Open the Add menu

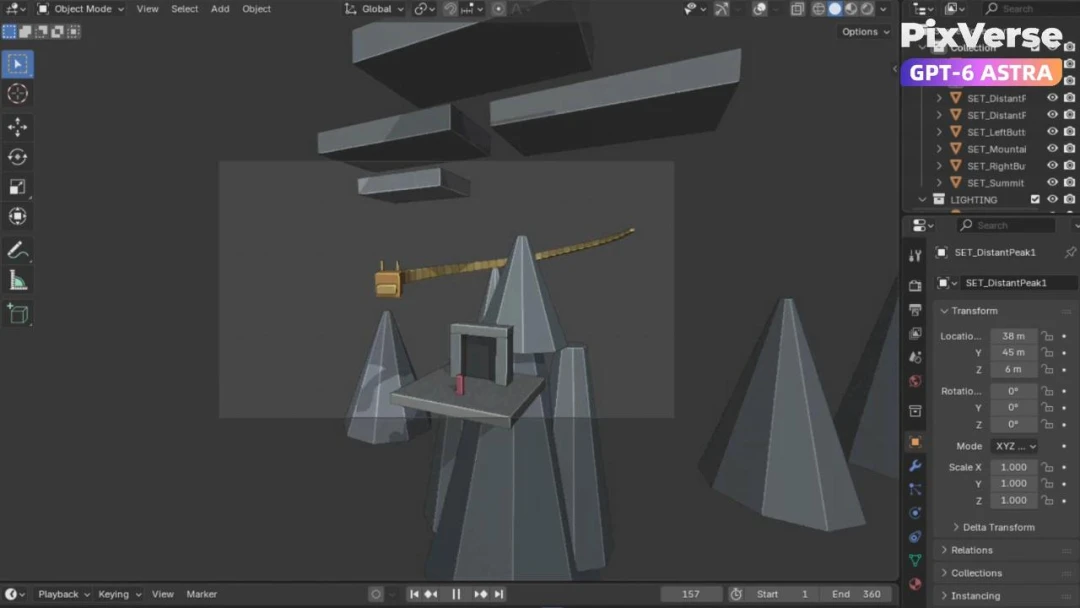(220, 9)
